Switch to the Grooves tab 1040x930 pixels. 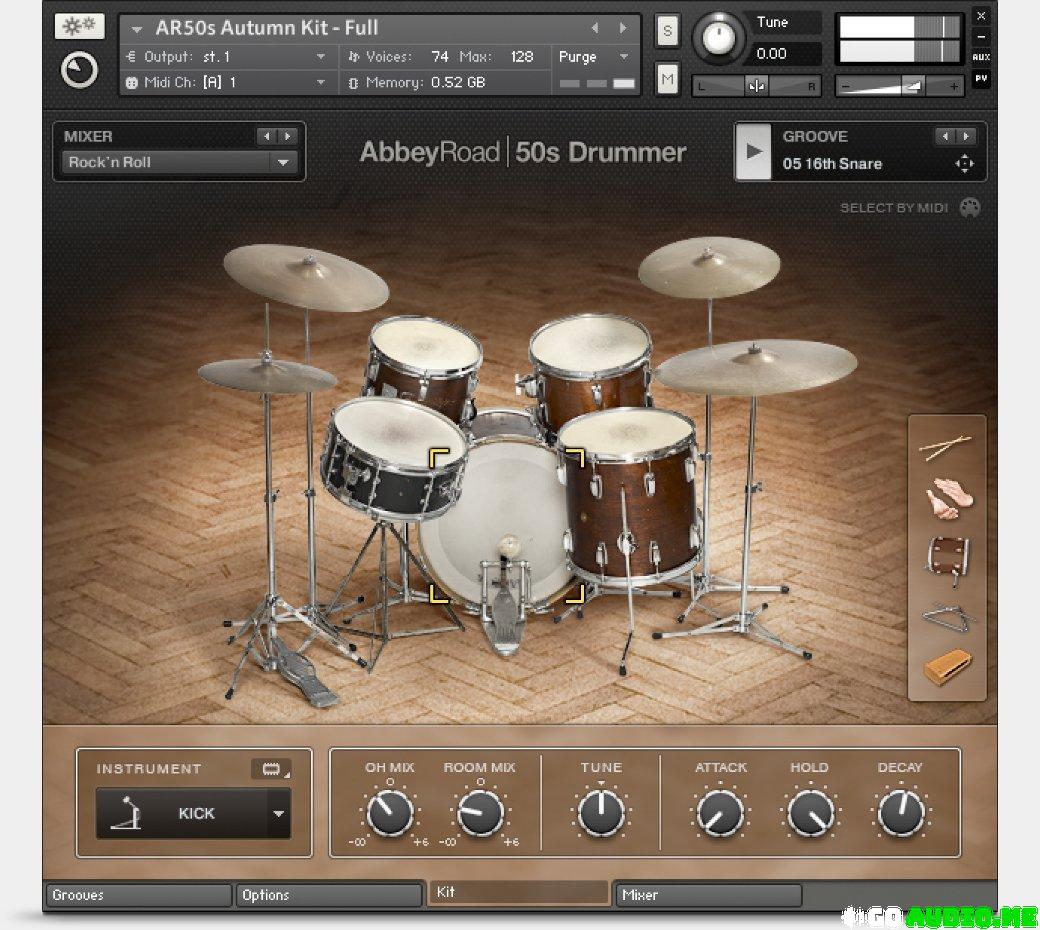pyautogui.click(x=137, y=895)
